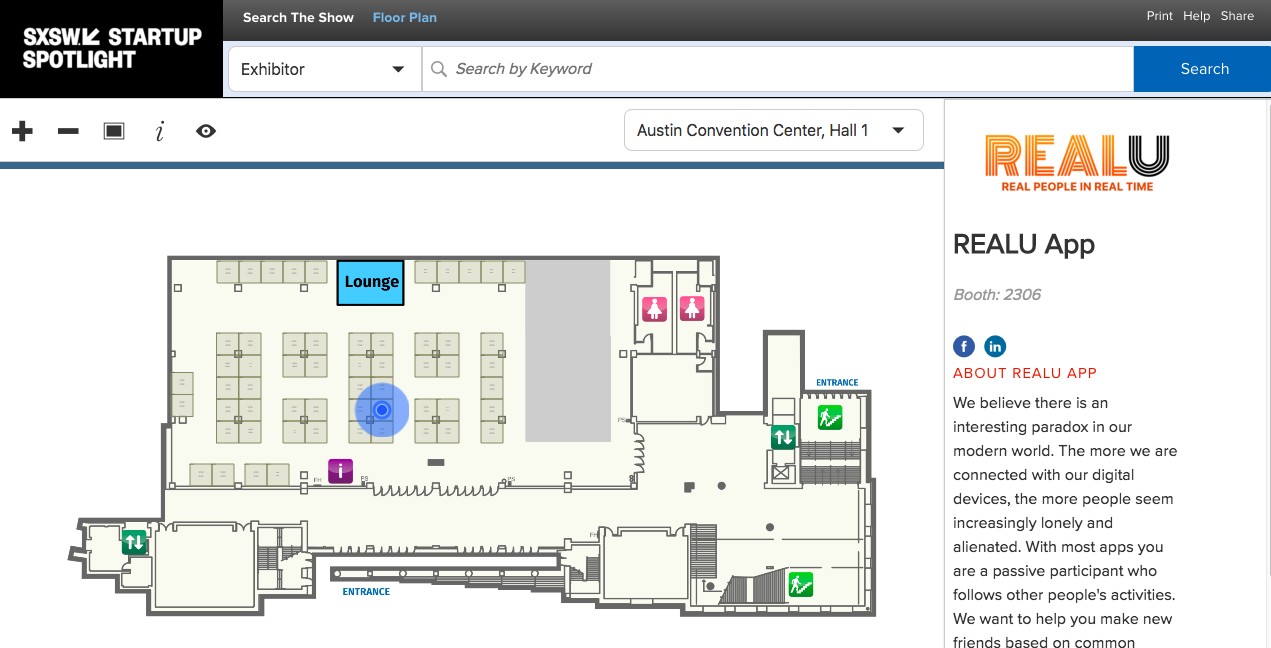Click Print in the top bar
Viewport: 1271px width, 648px height.
[1160, 16]
